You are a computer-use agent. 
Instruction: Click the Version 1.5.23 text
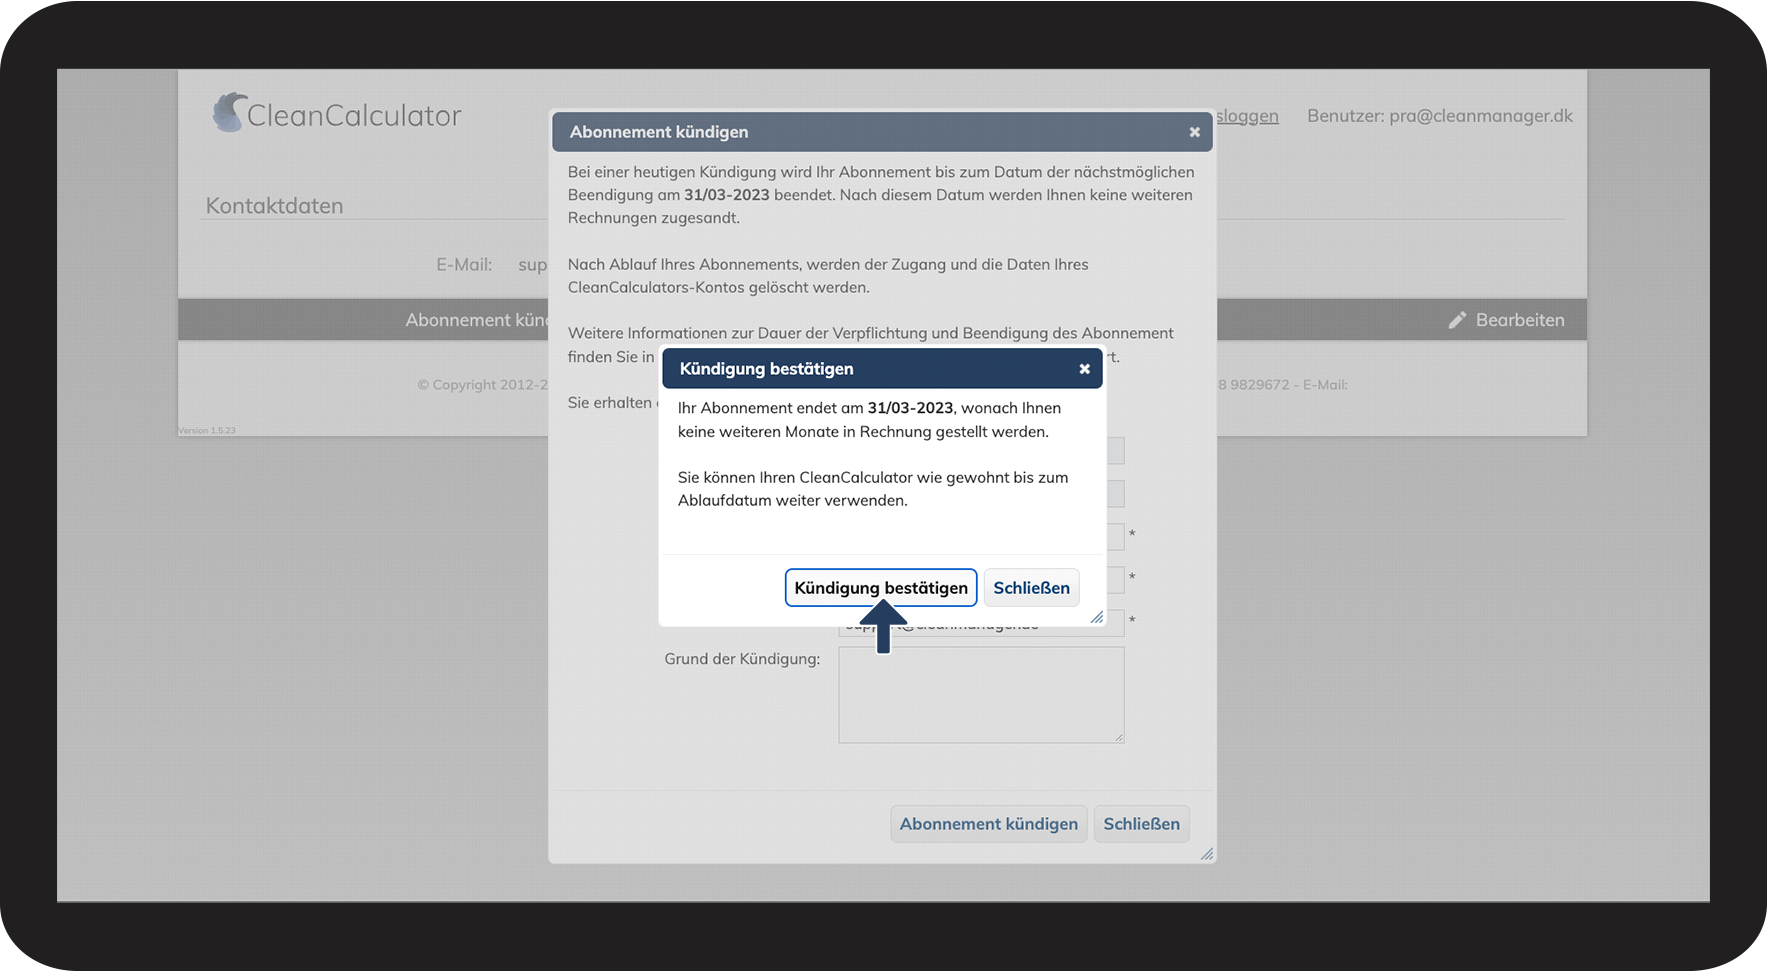(x=207, y=431)
